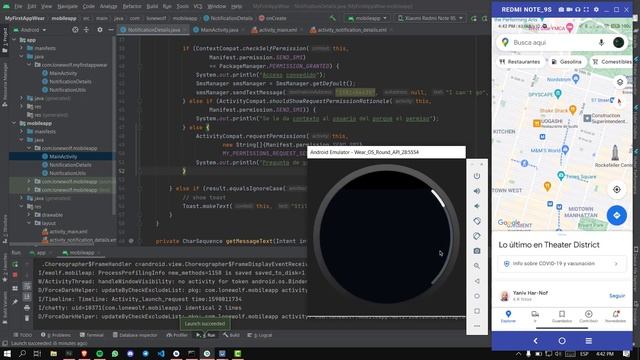Open the Start menu on Windows taskbar

click(x=7, y=353)
